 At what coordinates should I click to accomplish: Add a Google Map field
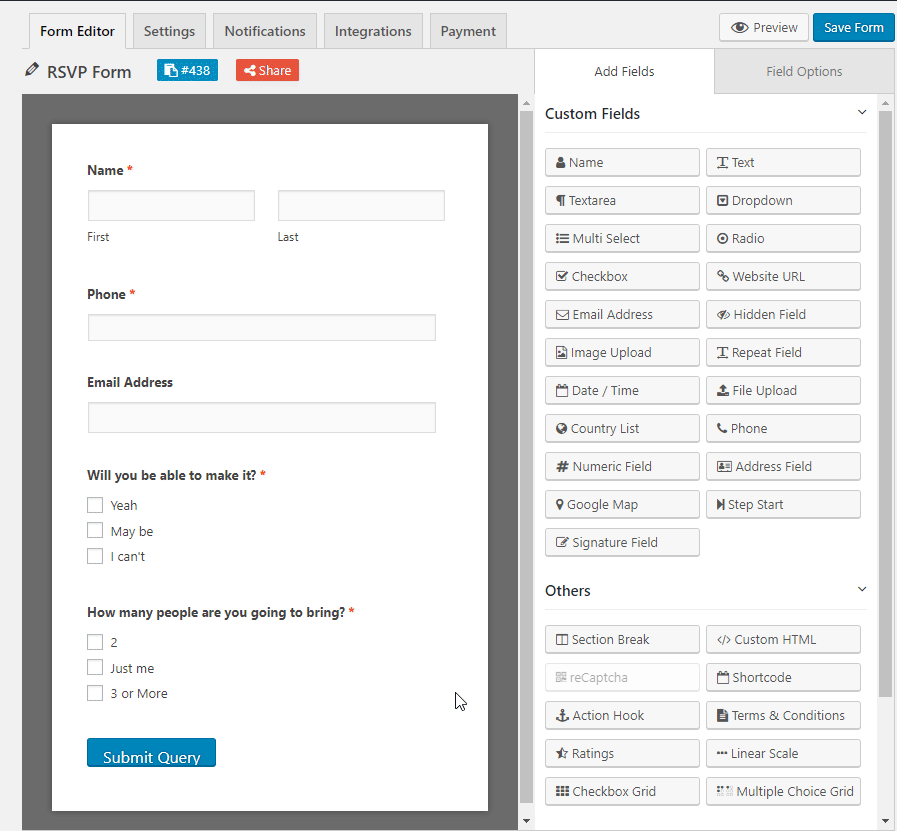coord(622,504)
